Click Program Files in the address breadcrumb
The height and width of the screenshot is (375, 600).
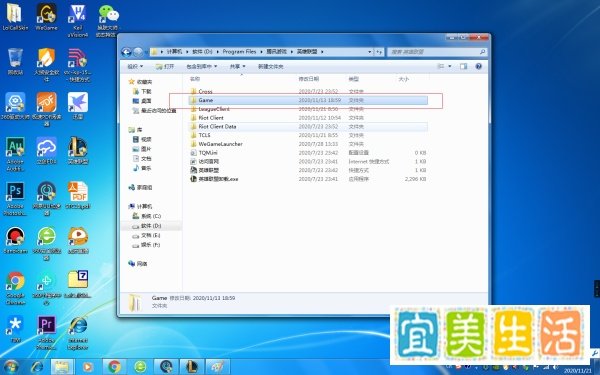(x=239, y=52)
